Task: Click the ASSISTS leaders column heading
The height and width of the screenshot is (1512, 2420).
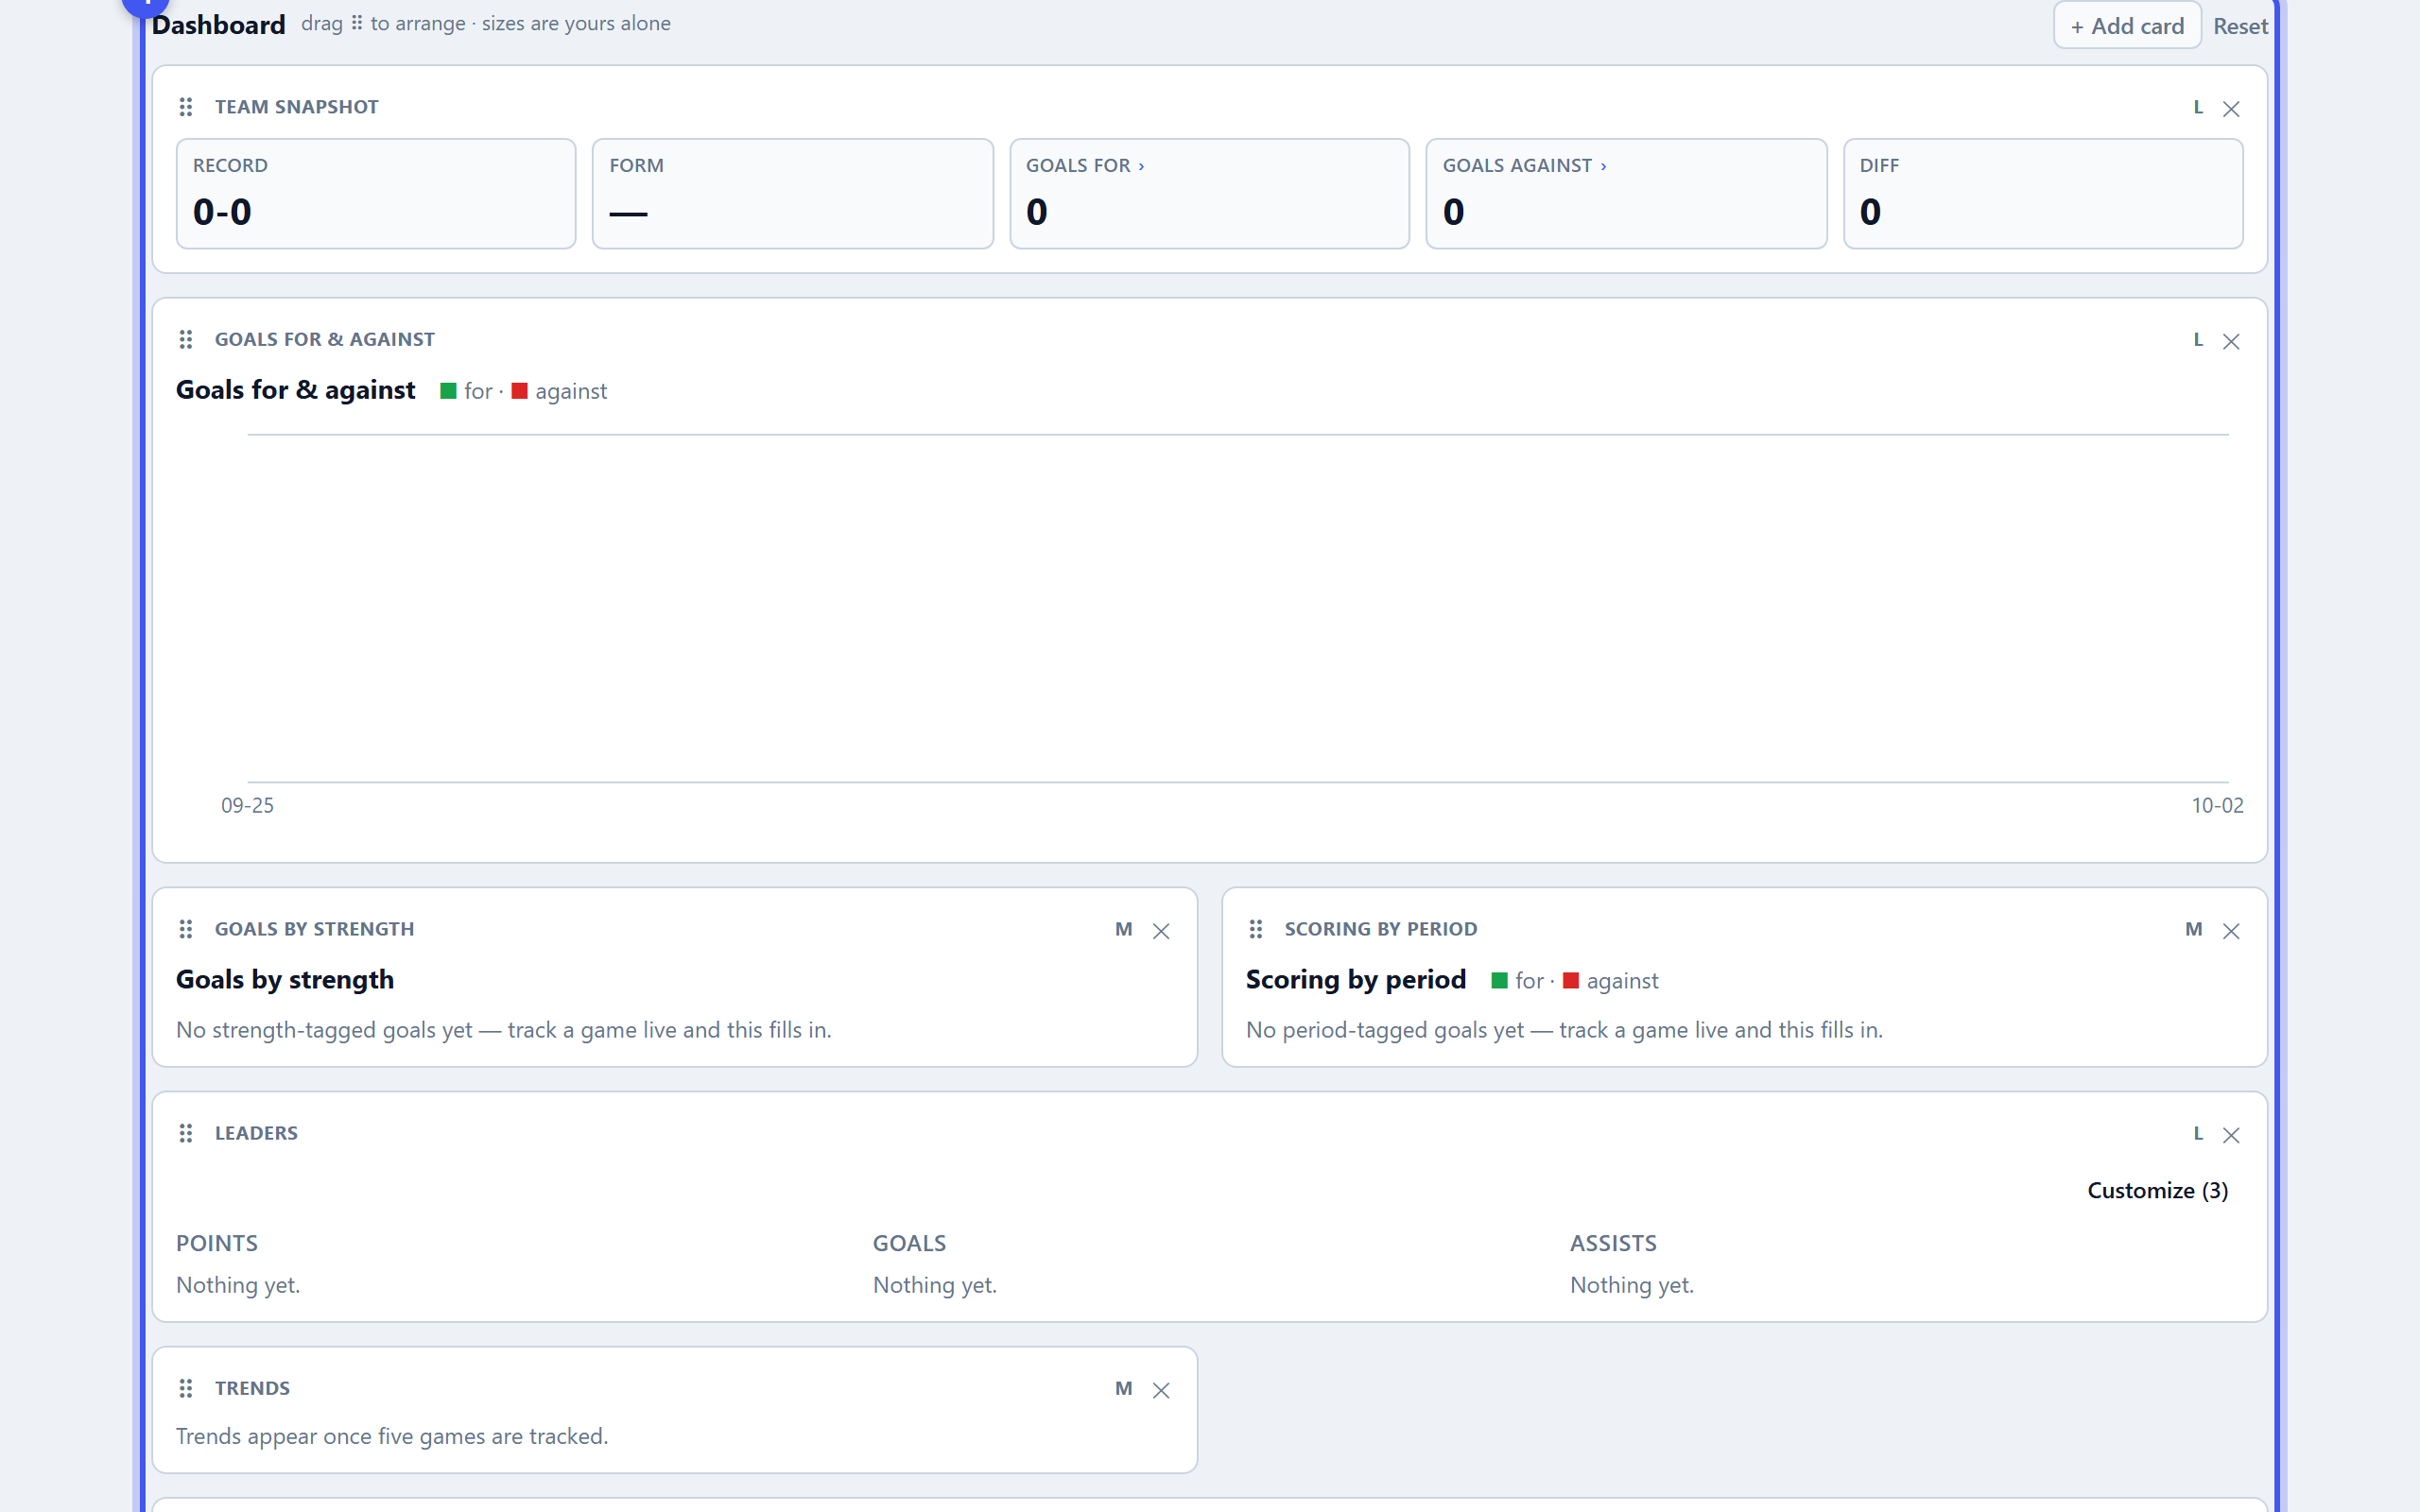Action: (x=1613, y=1243)
